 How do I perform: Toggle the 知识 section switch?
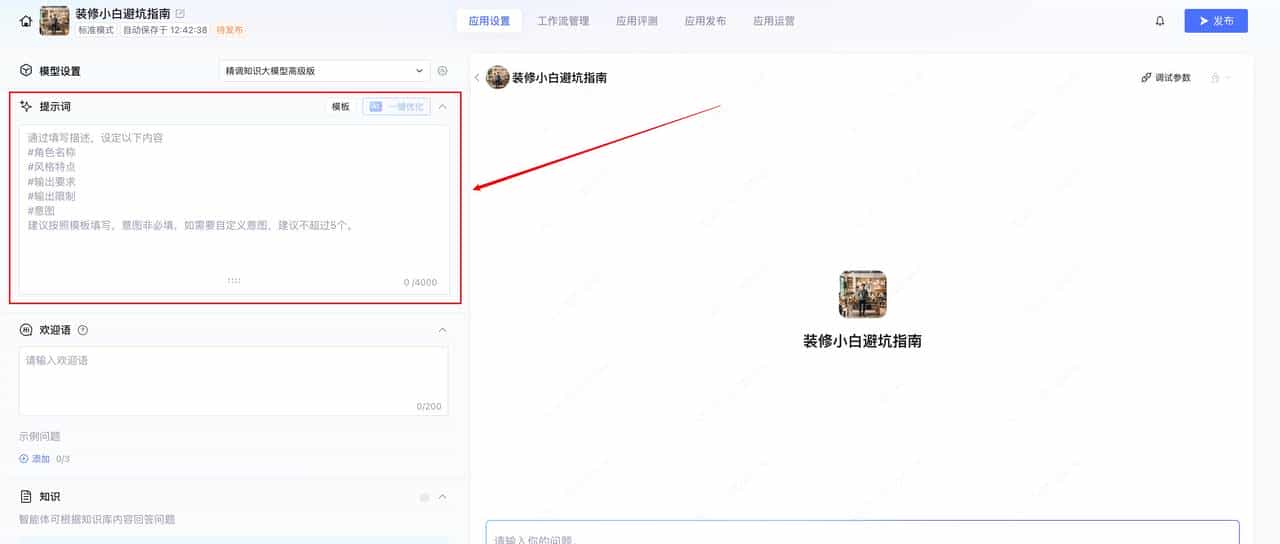click(425, 497)
